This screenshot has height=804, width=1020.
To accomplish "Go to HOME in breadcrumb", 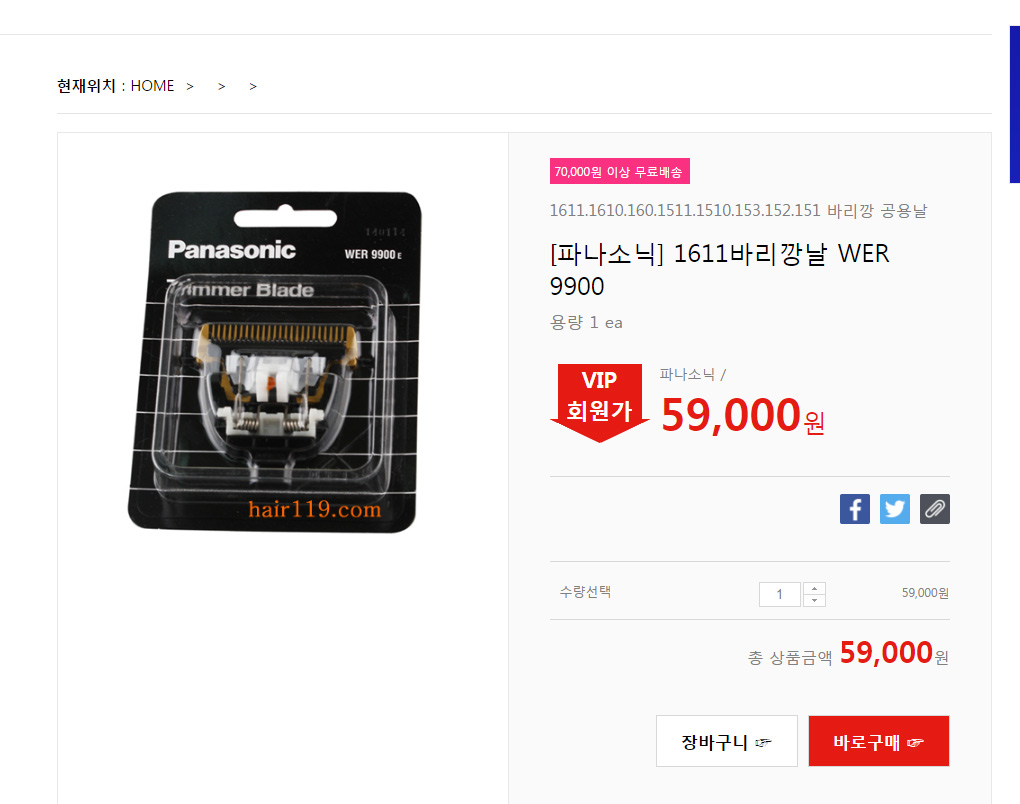I will tap(152, 86).
